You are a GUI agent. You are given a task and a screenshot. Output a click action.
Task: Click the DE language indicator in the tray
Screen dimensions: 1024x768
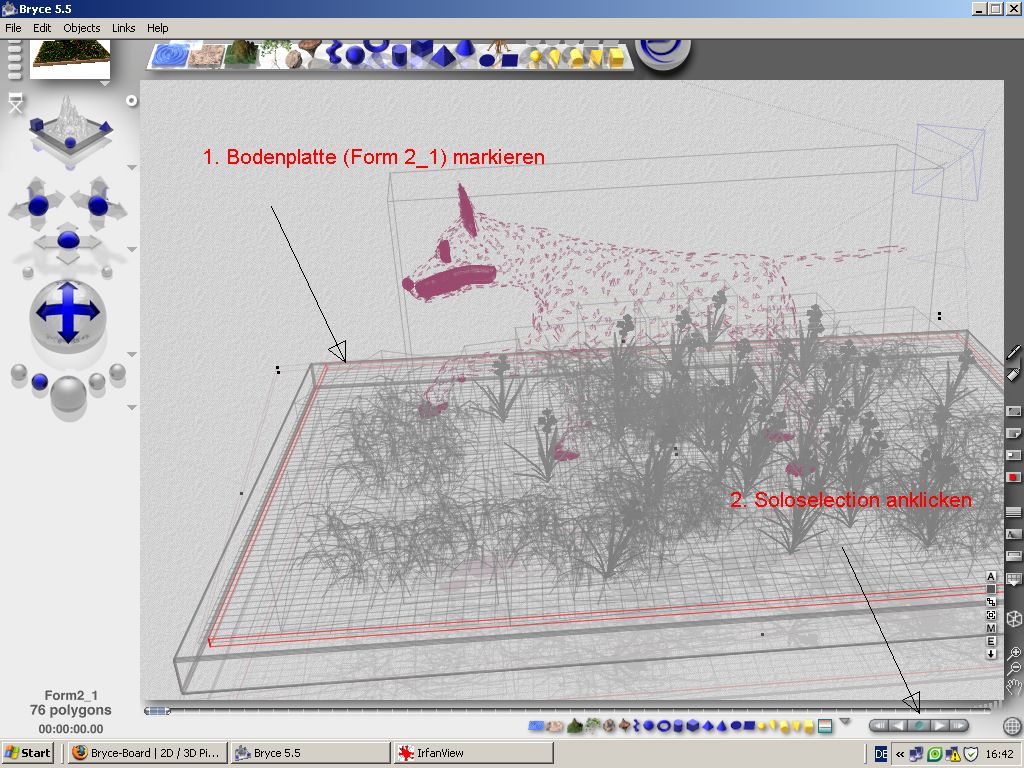tap(881, 754)
